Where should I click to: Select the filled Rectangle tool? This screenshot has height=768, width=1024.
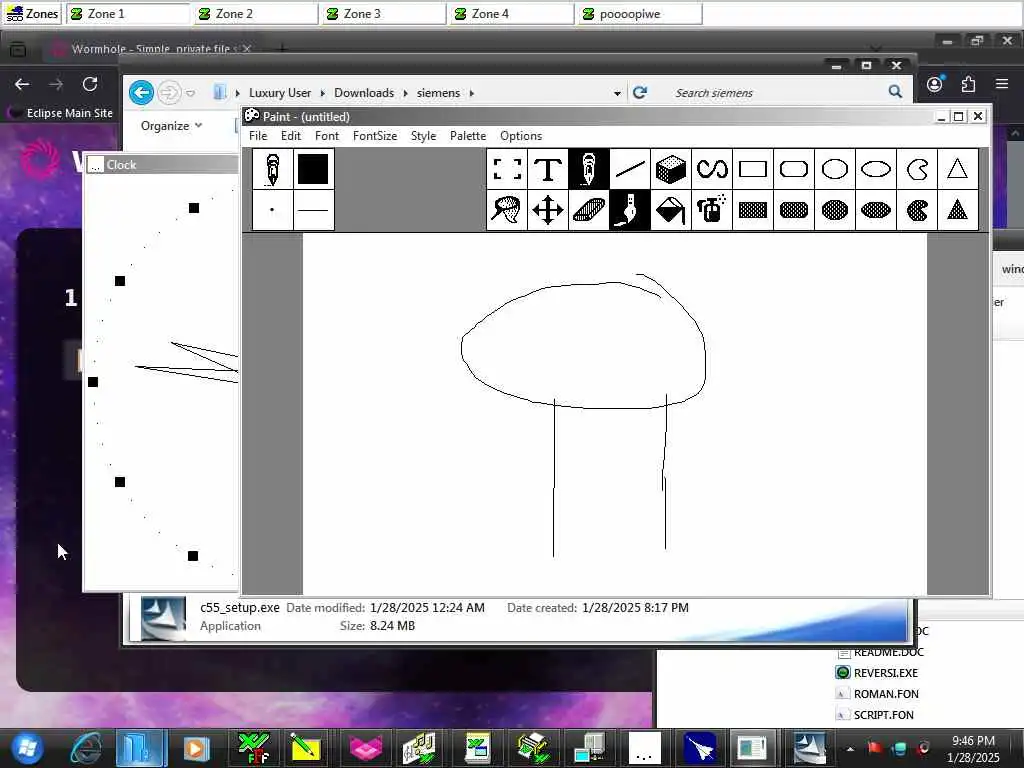(x=752, y=210)
